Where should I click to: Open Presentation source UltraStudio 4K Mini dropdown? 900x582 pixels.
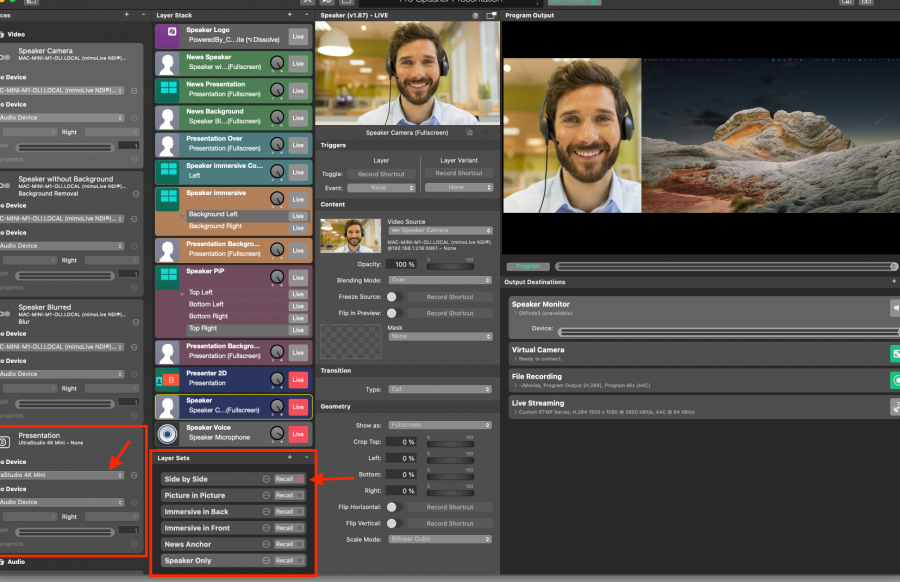61,475
